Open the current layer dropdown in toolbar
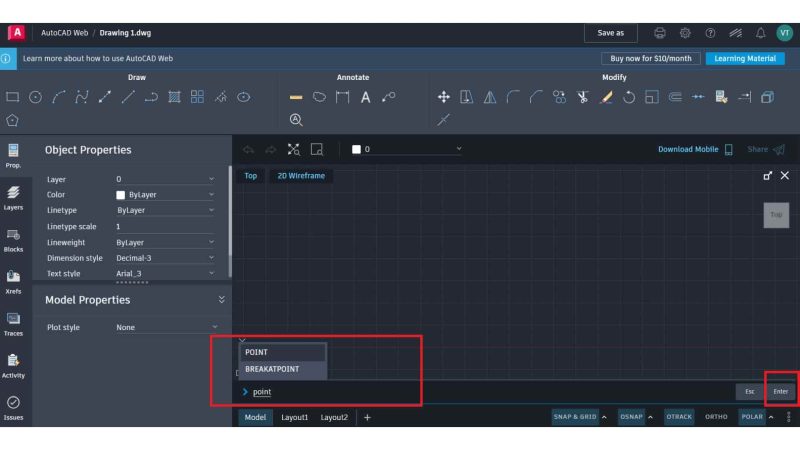Image resolution: width=800 pixels, height=450 pixels. (407, 149)
